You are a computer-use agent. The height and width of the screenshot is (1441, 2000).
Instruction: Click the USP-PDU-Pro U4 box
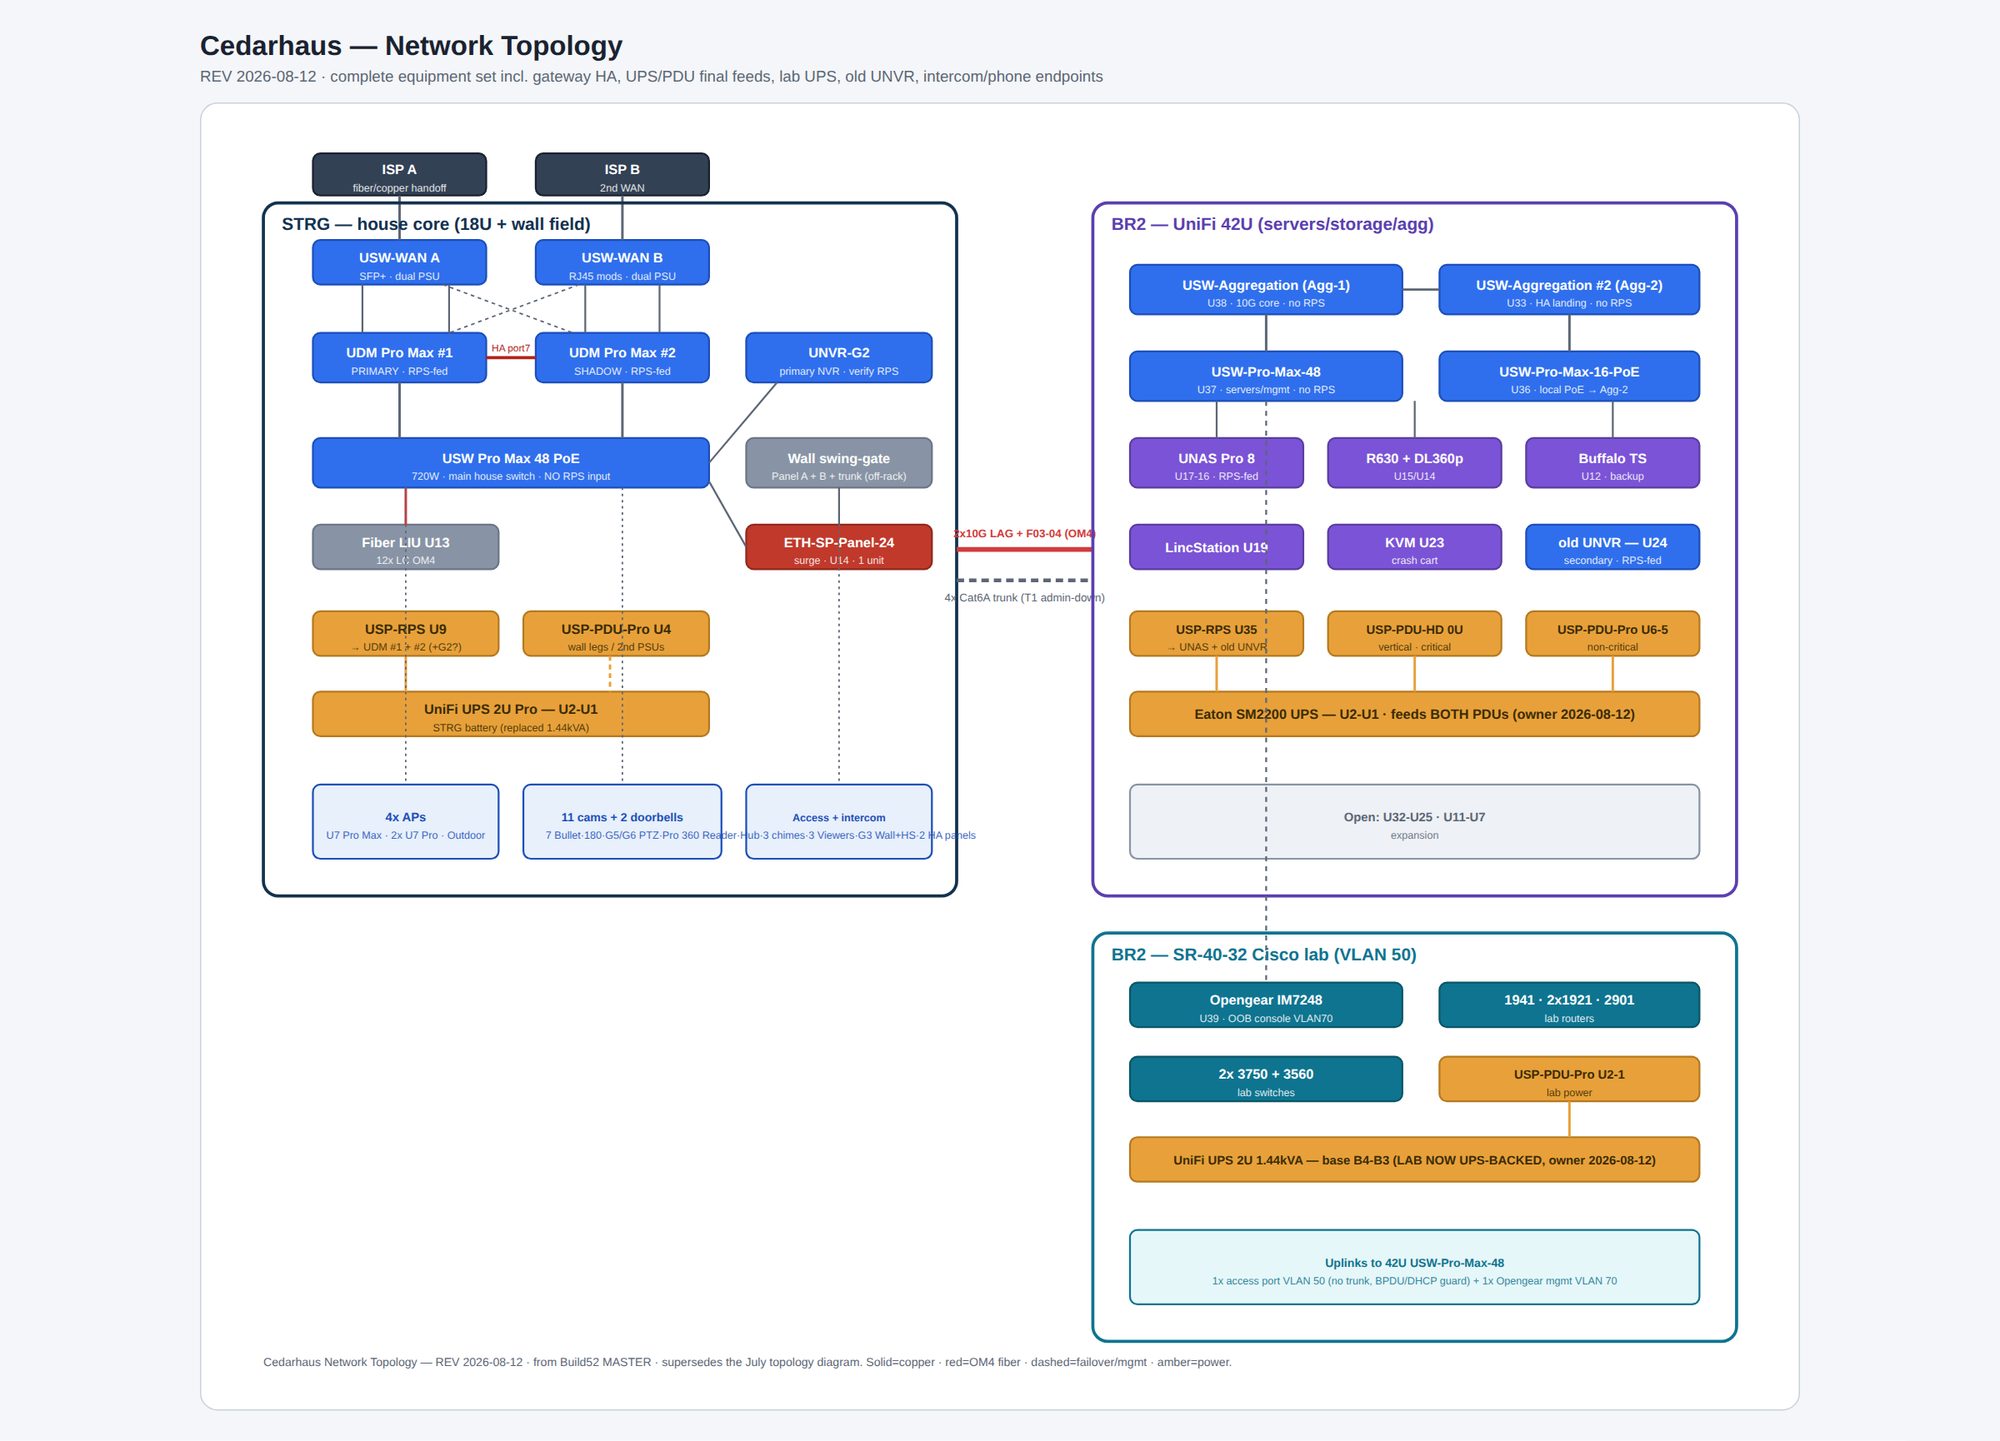616,634
